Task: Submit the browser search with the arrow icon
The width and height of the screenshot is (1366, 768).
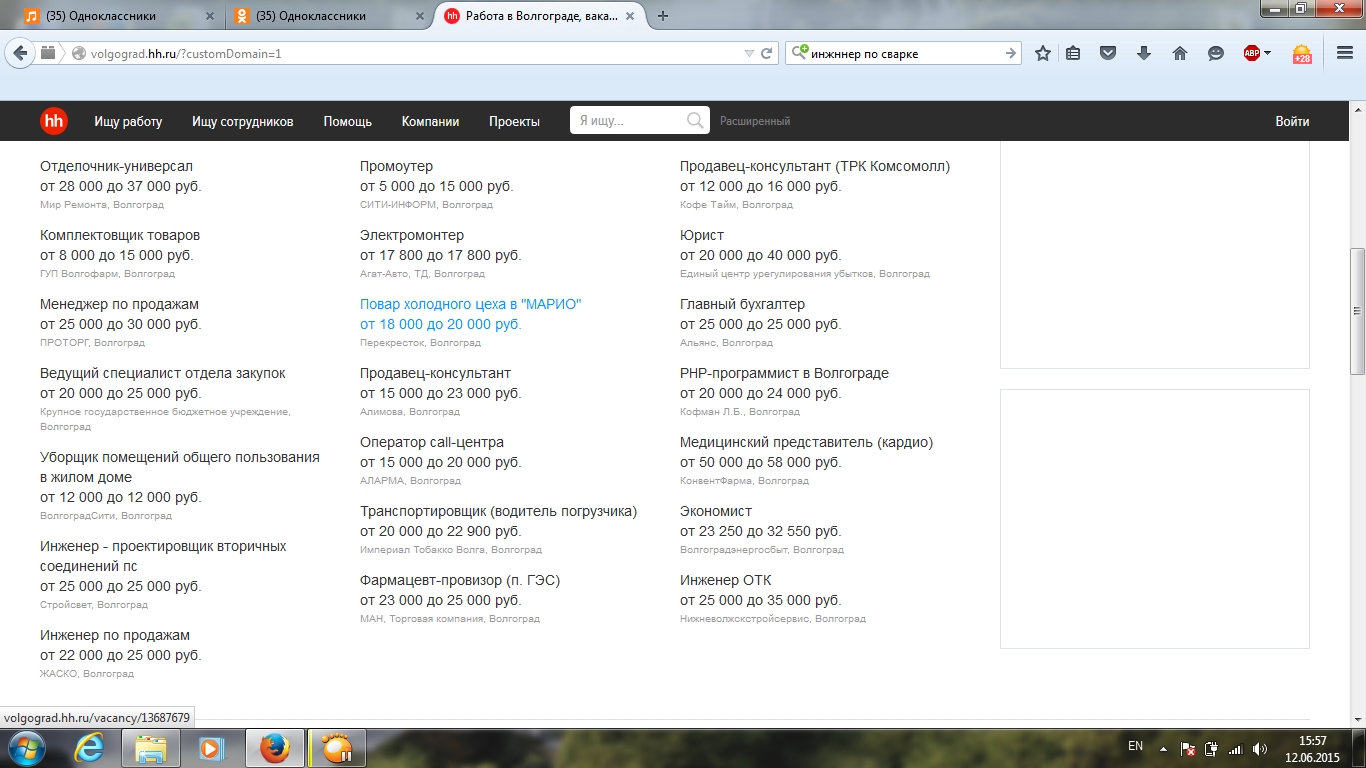Action: point(1011,54)
